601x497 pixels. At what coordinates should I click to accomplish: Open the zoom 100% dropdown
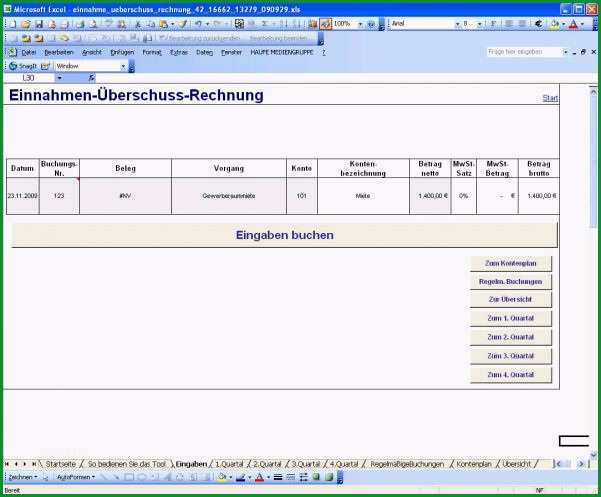click(360, 24)
